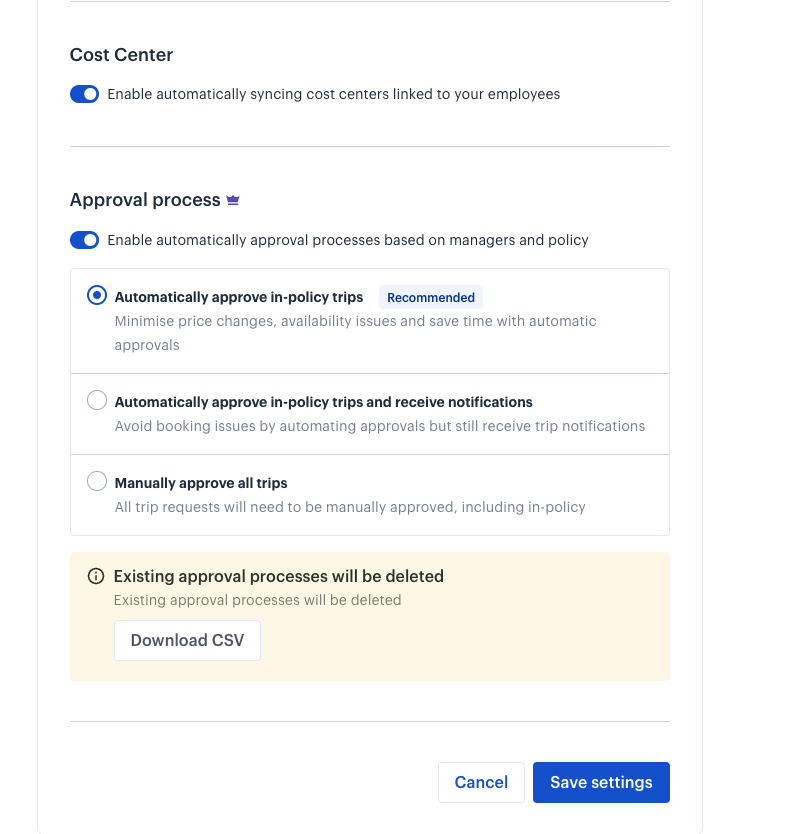Click the All trip requests manually approved description
Image resolution: width=792 pixels, height=834 pixels.
pos(350,507)
